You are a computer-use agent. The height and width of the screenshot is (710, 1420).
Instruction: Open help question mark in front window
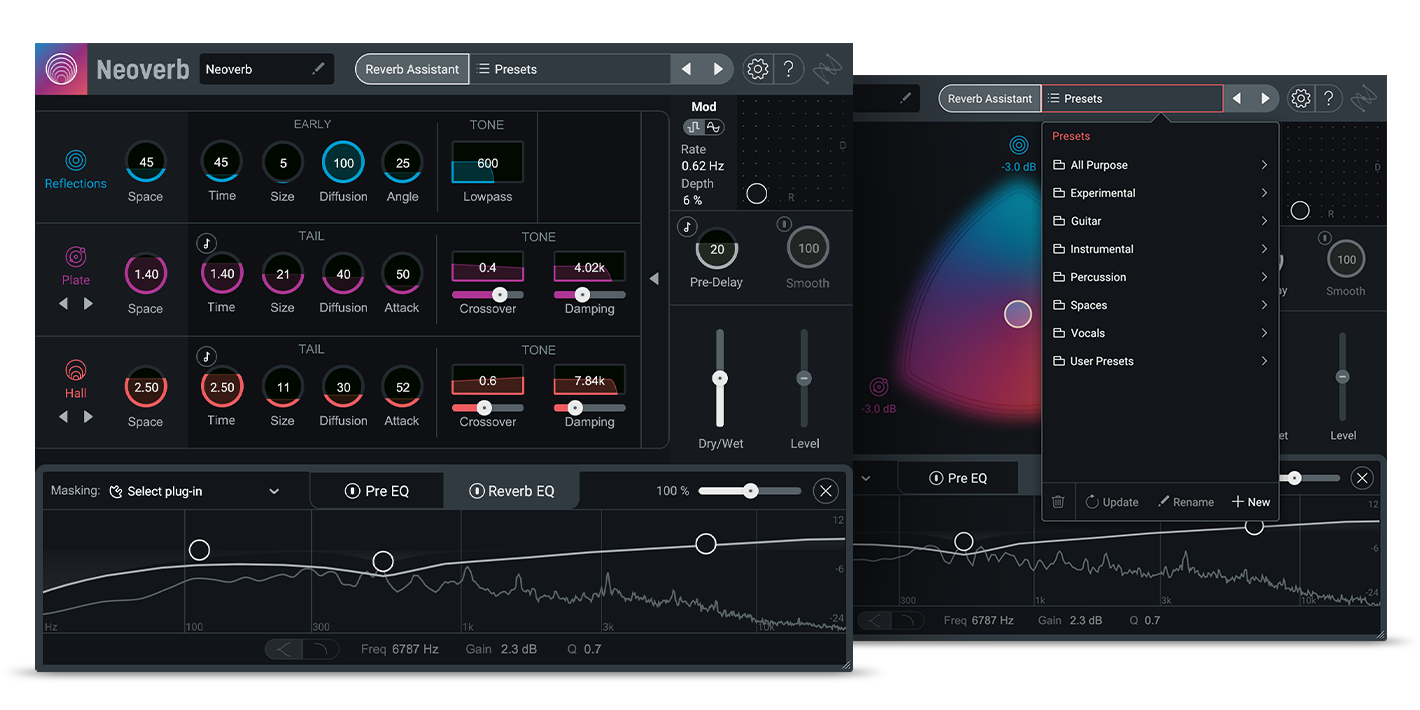point(789,69)
